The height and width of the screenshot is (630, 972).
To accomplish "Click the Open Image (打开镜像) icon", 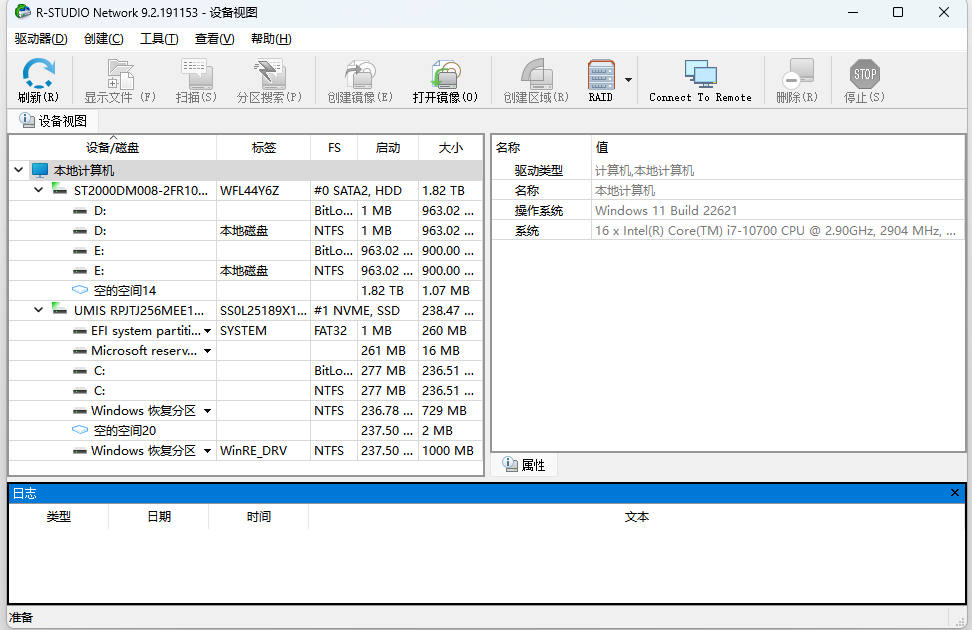I will pos(445,74).
